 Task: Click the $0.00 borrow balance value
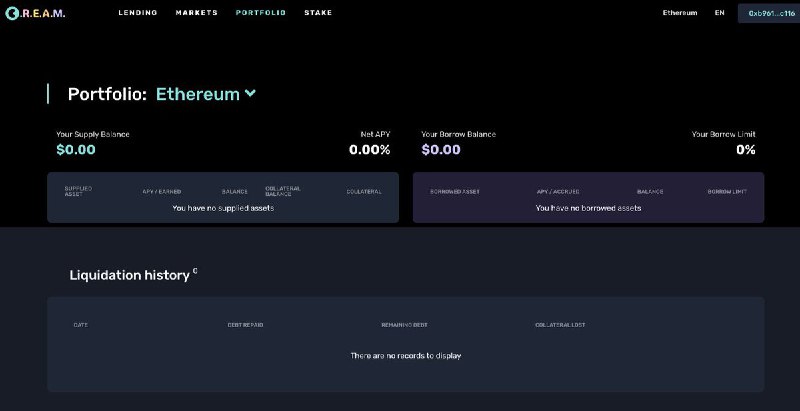tap(441, 149)
